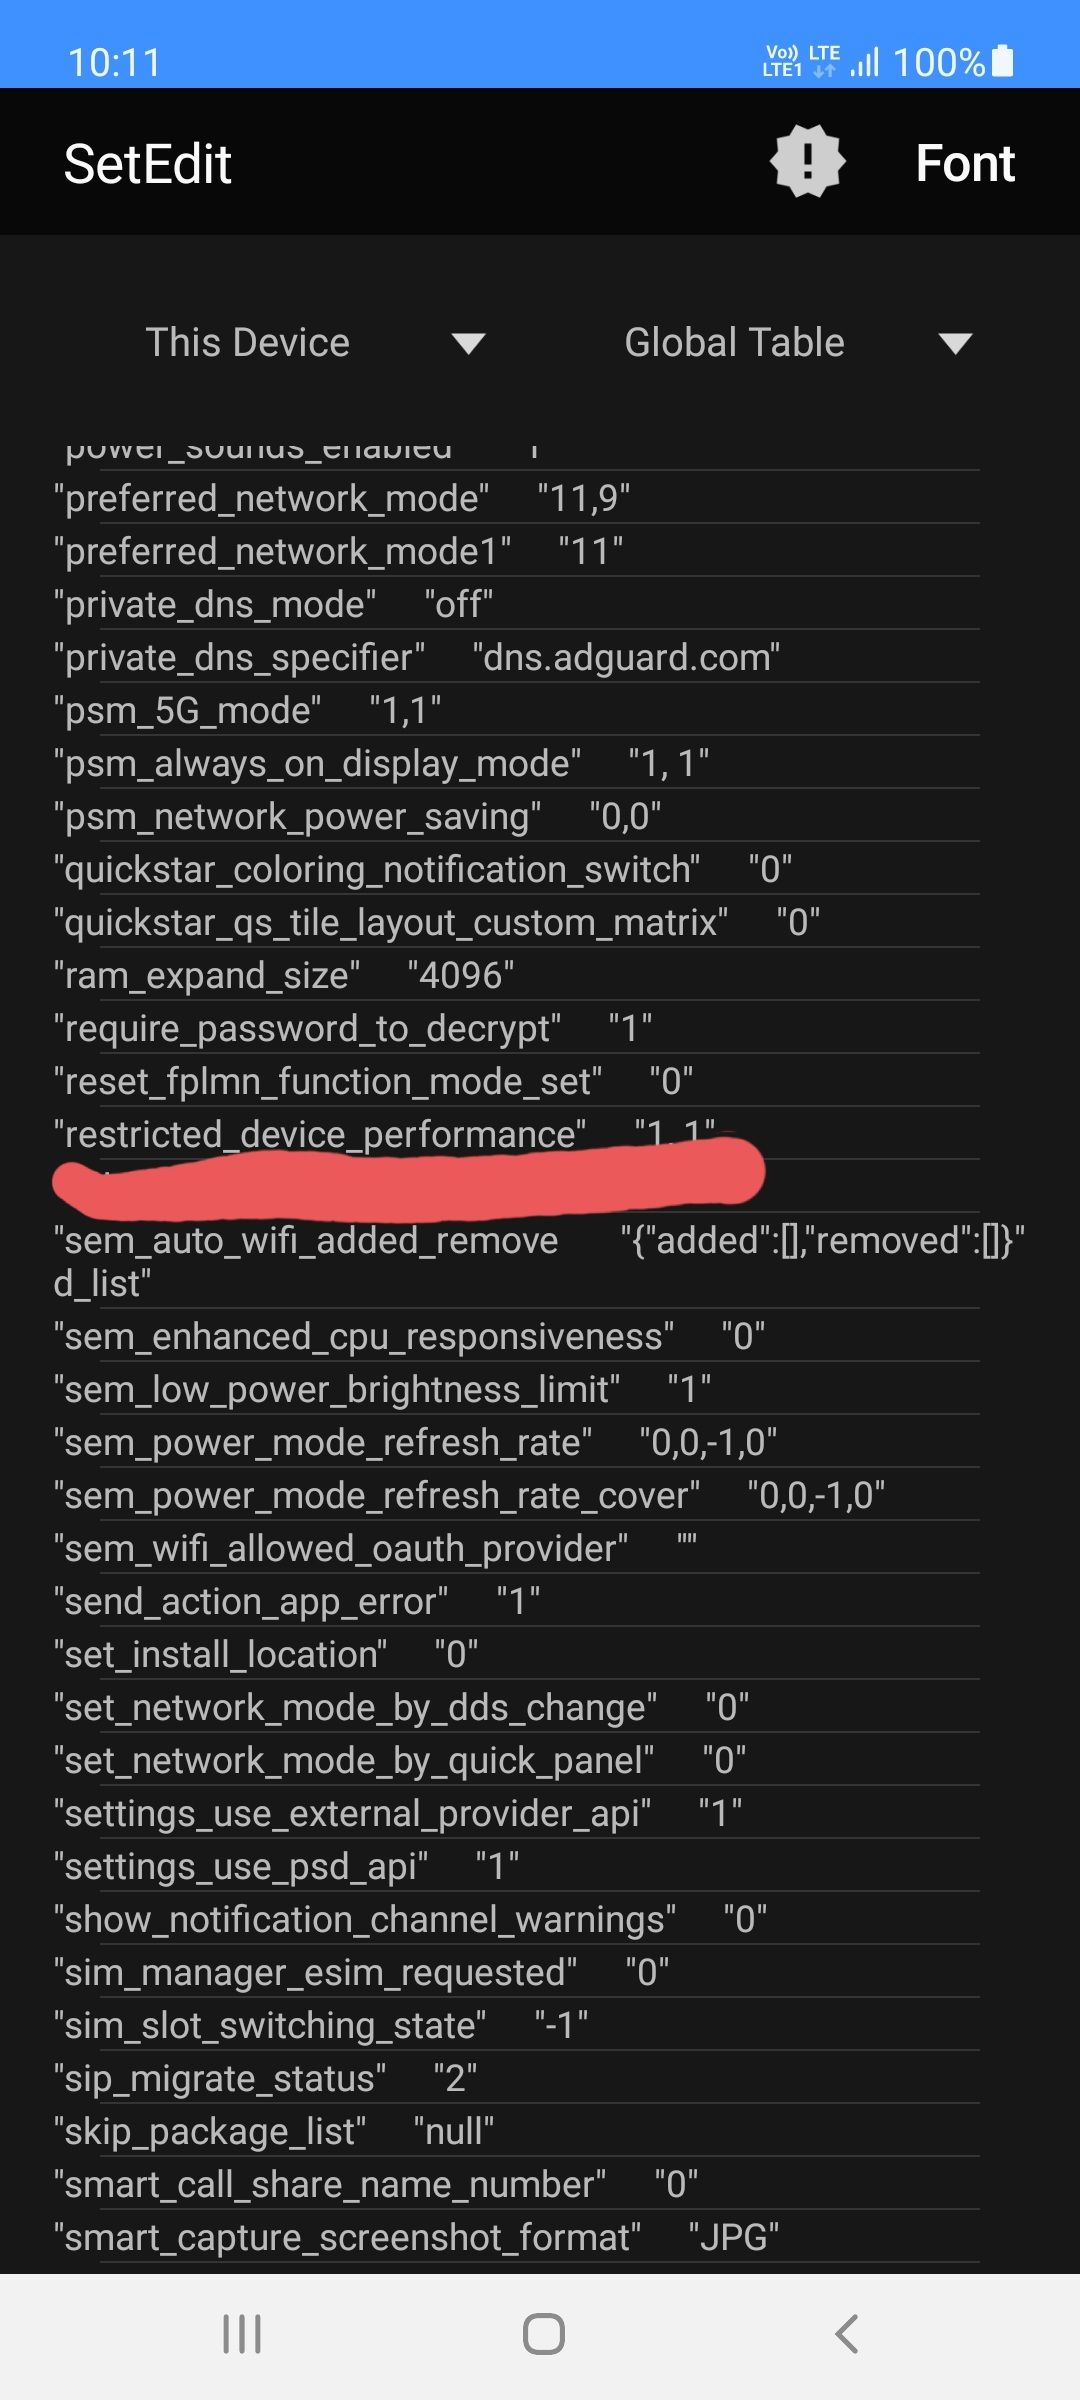1080x2400 pixels.
Task: Open the Font settings button
Action: 965,163
